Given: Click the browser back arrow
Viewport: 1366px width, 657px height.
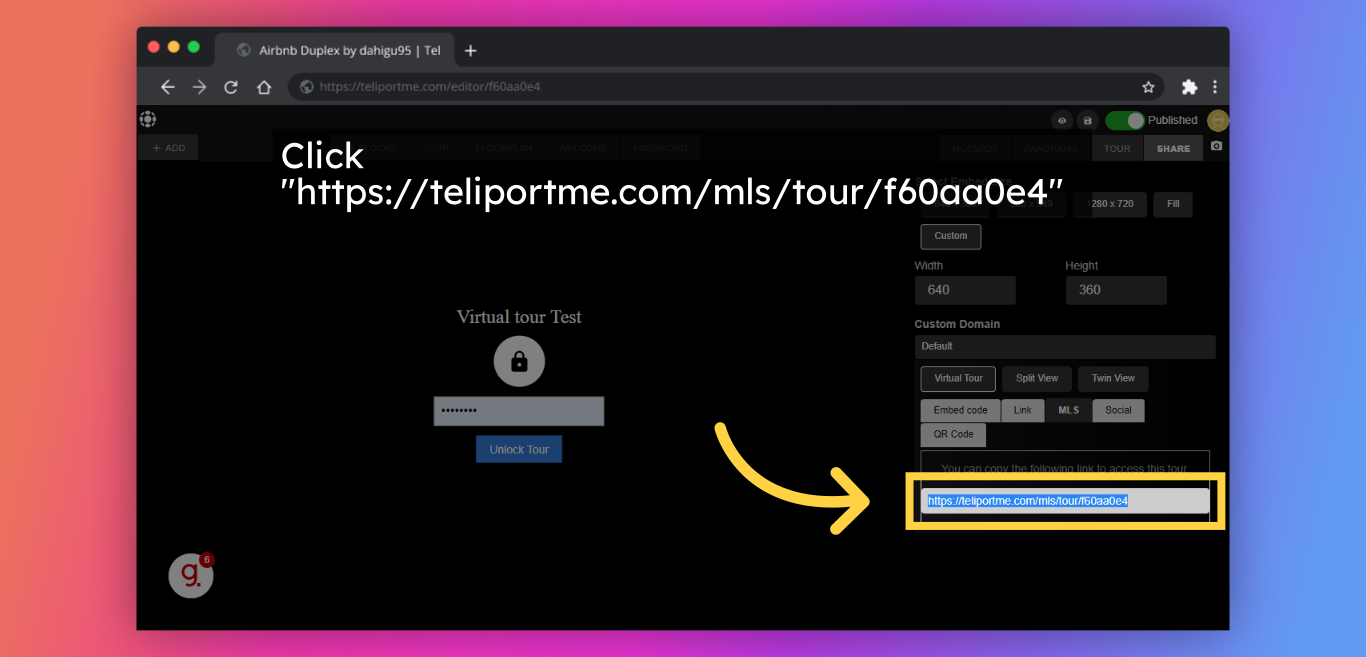Looking at the screenshot, I should point(167,87).
